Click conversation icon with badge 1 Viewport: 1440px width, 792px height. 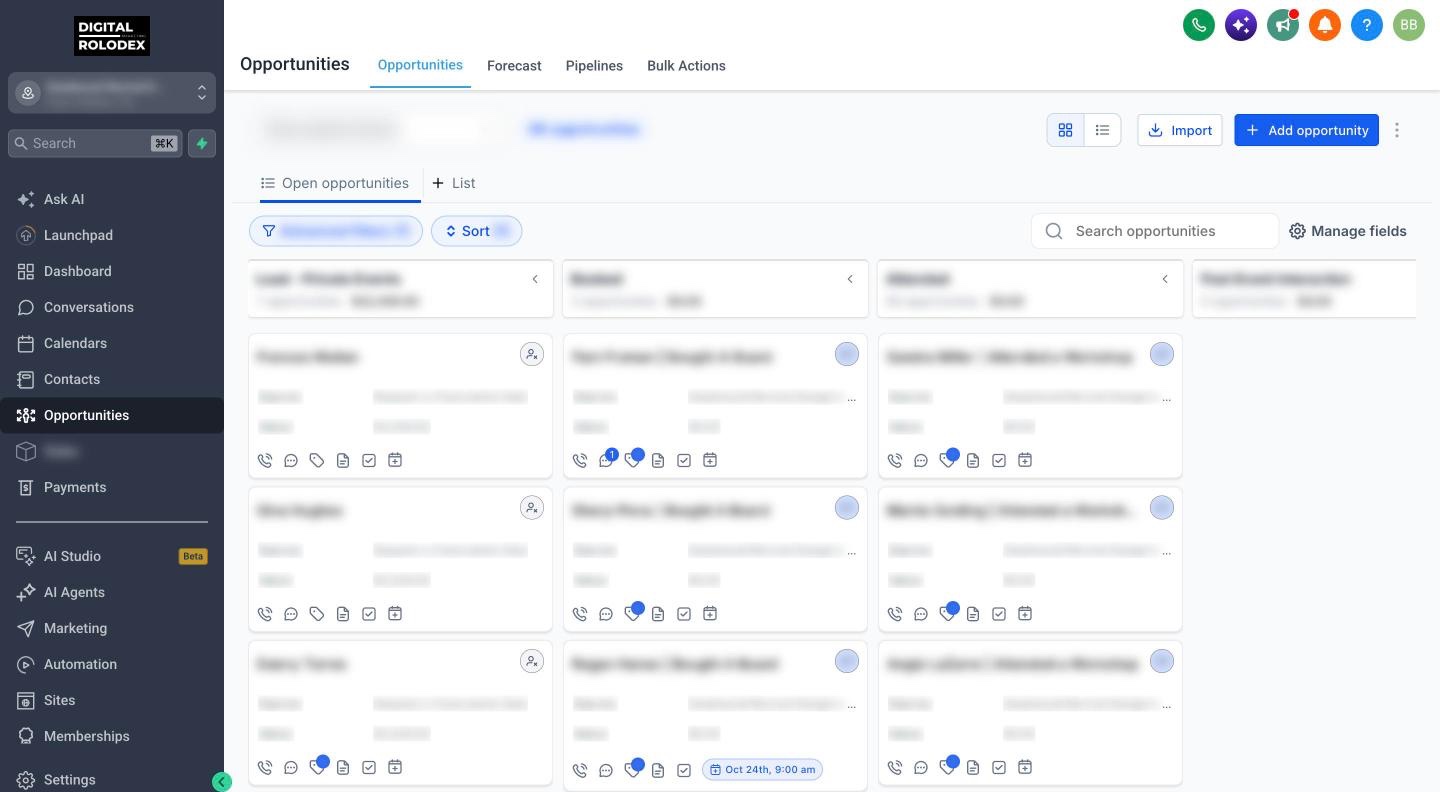pos(607,459)
